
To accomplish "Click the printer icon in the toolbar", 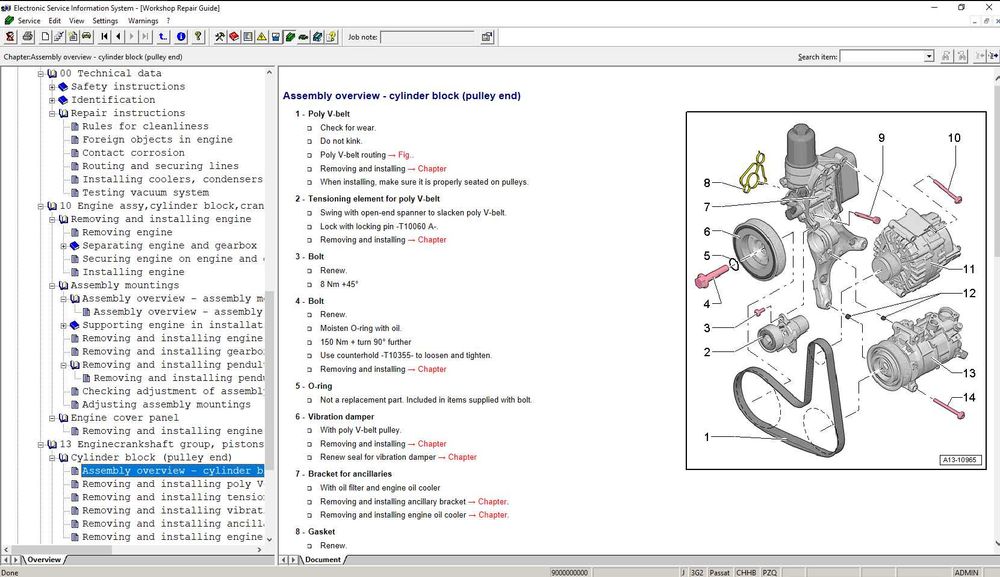I will 27,37.
